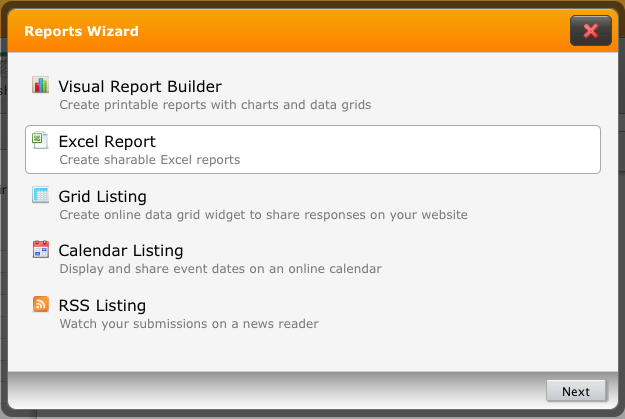Close the Reports Wizard dialog
The width and height of the screenshot is (625, 419).
[590, 31]
